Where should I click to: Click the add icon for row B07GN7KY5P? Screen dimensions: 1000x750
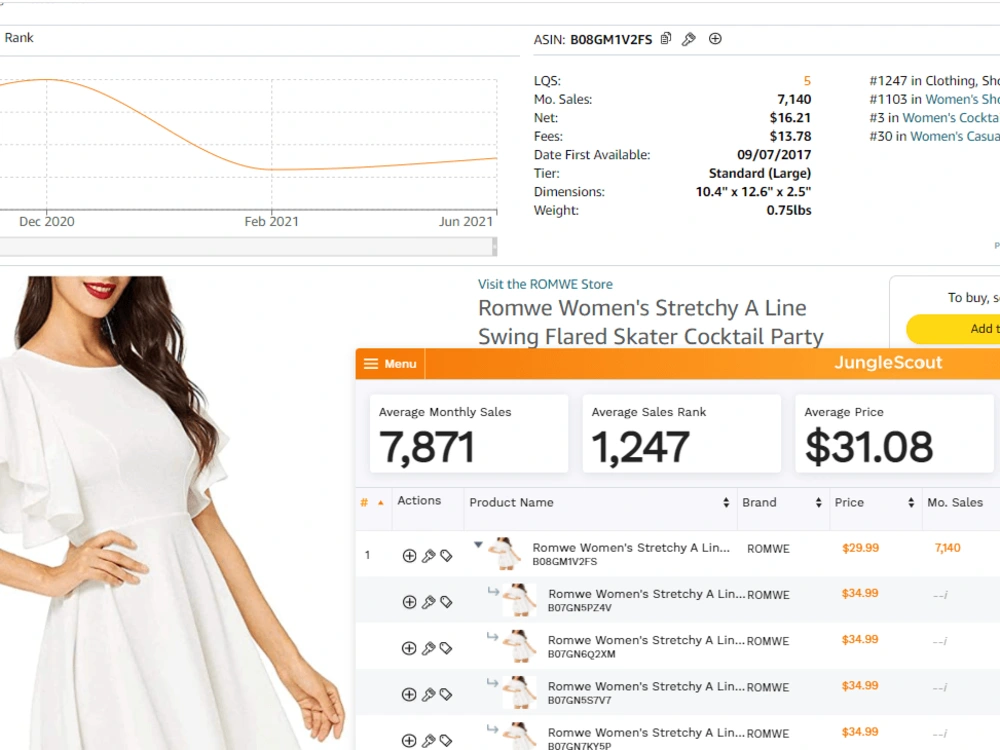point(409,740)
